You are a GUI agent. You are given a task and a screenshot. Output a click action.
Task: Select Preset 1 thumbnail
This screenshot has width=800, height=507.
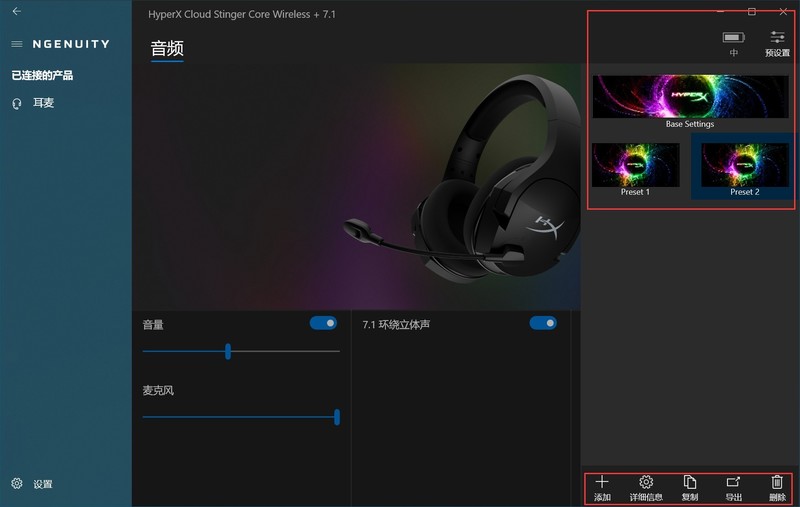pos(635,169)
